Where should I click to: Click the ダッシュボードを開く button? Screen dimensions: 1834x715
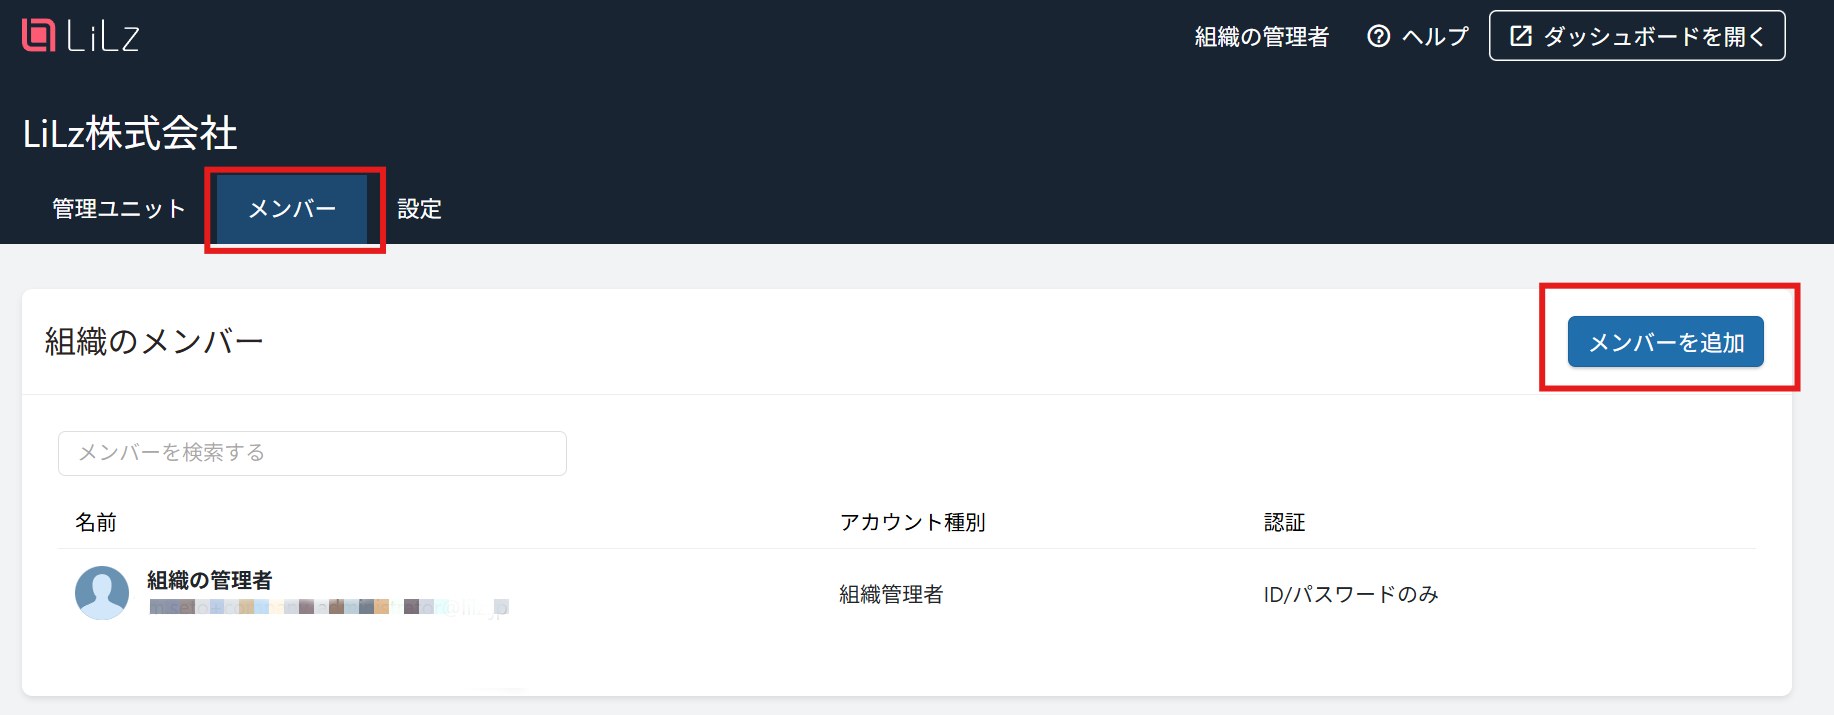pos(1637,36)
